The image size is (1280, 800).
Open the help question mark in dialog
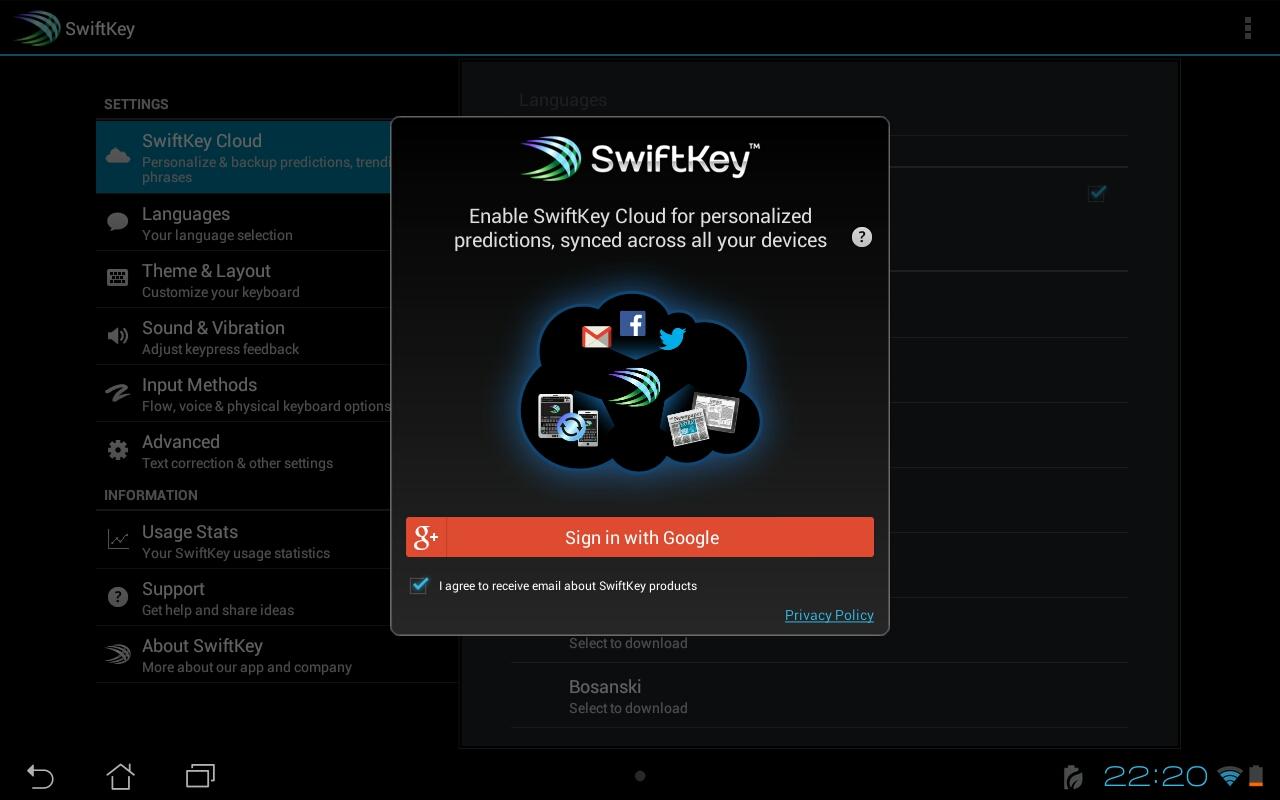click(x=861, y=237)
